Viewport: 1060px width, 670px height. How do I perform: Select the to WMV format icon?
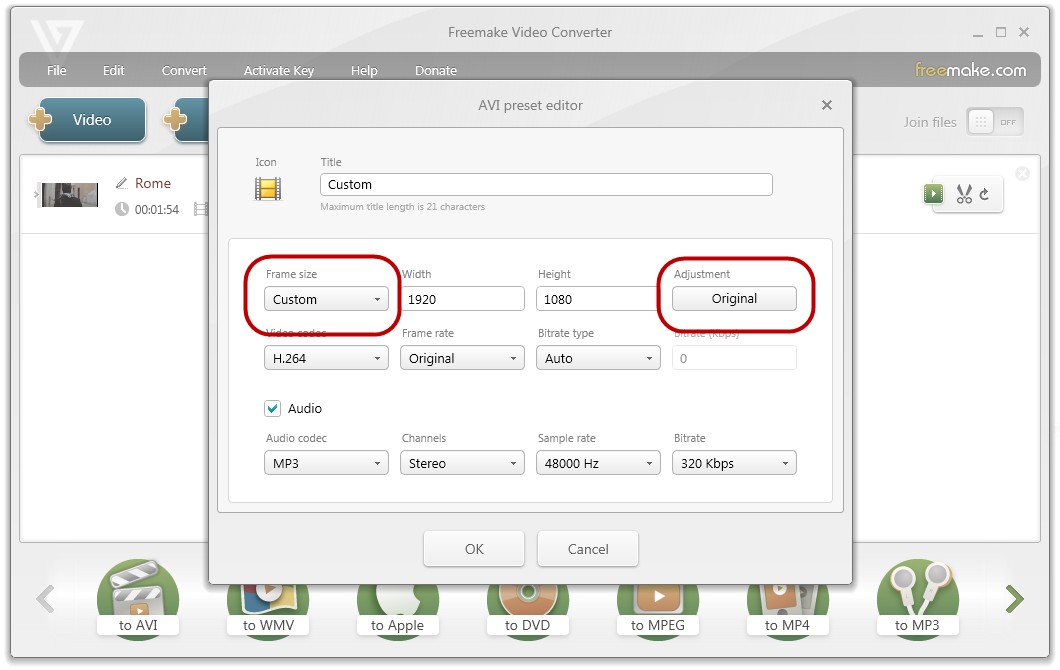pyautogui.click(x=268, y=606)
